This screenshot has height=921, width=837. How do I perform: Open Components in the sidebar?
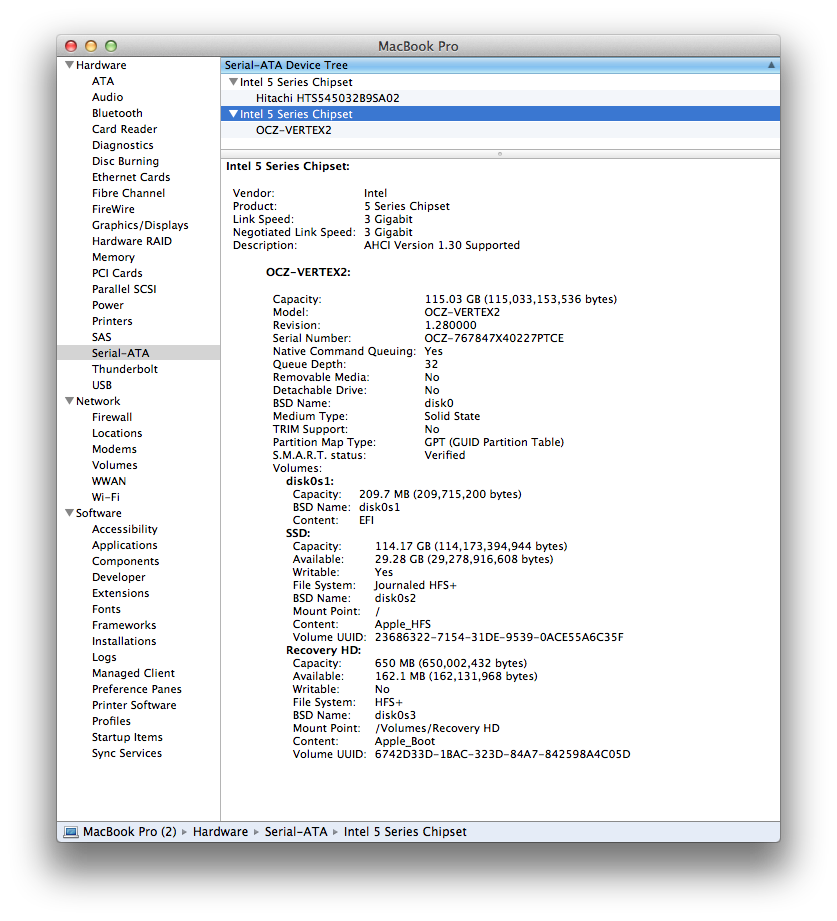pyautogui.click(x=125, y=561)
